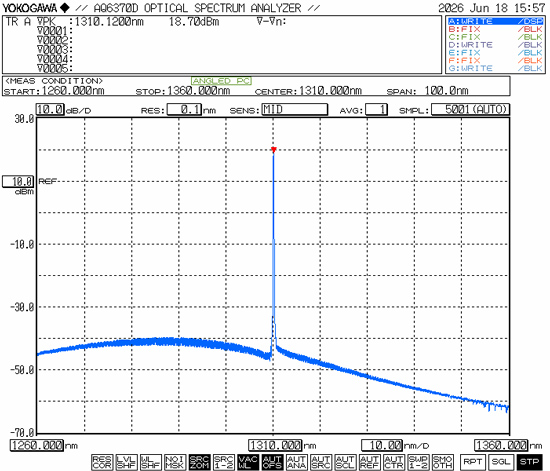Click the 18.70dBm peak level readout
550x471 pixels.
[x=194, y=22]
